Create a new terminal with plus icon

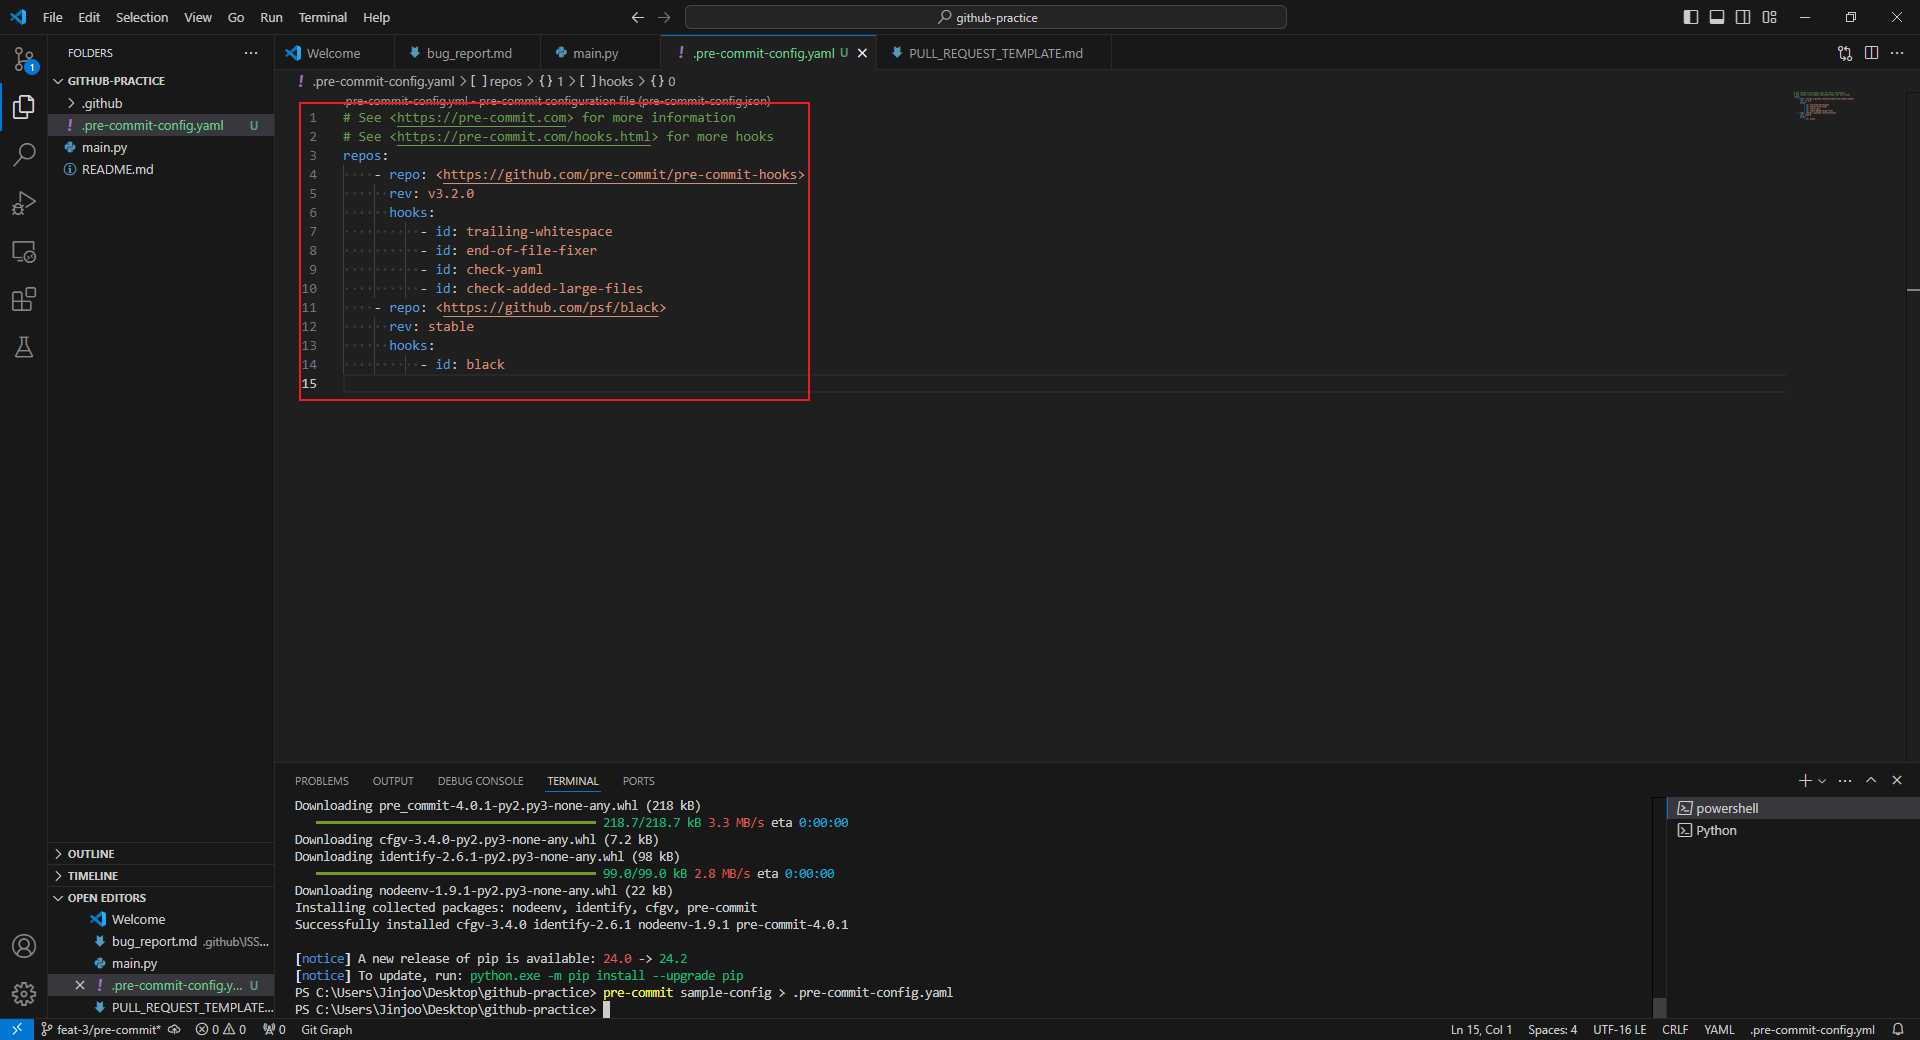coord(1805,780)
